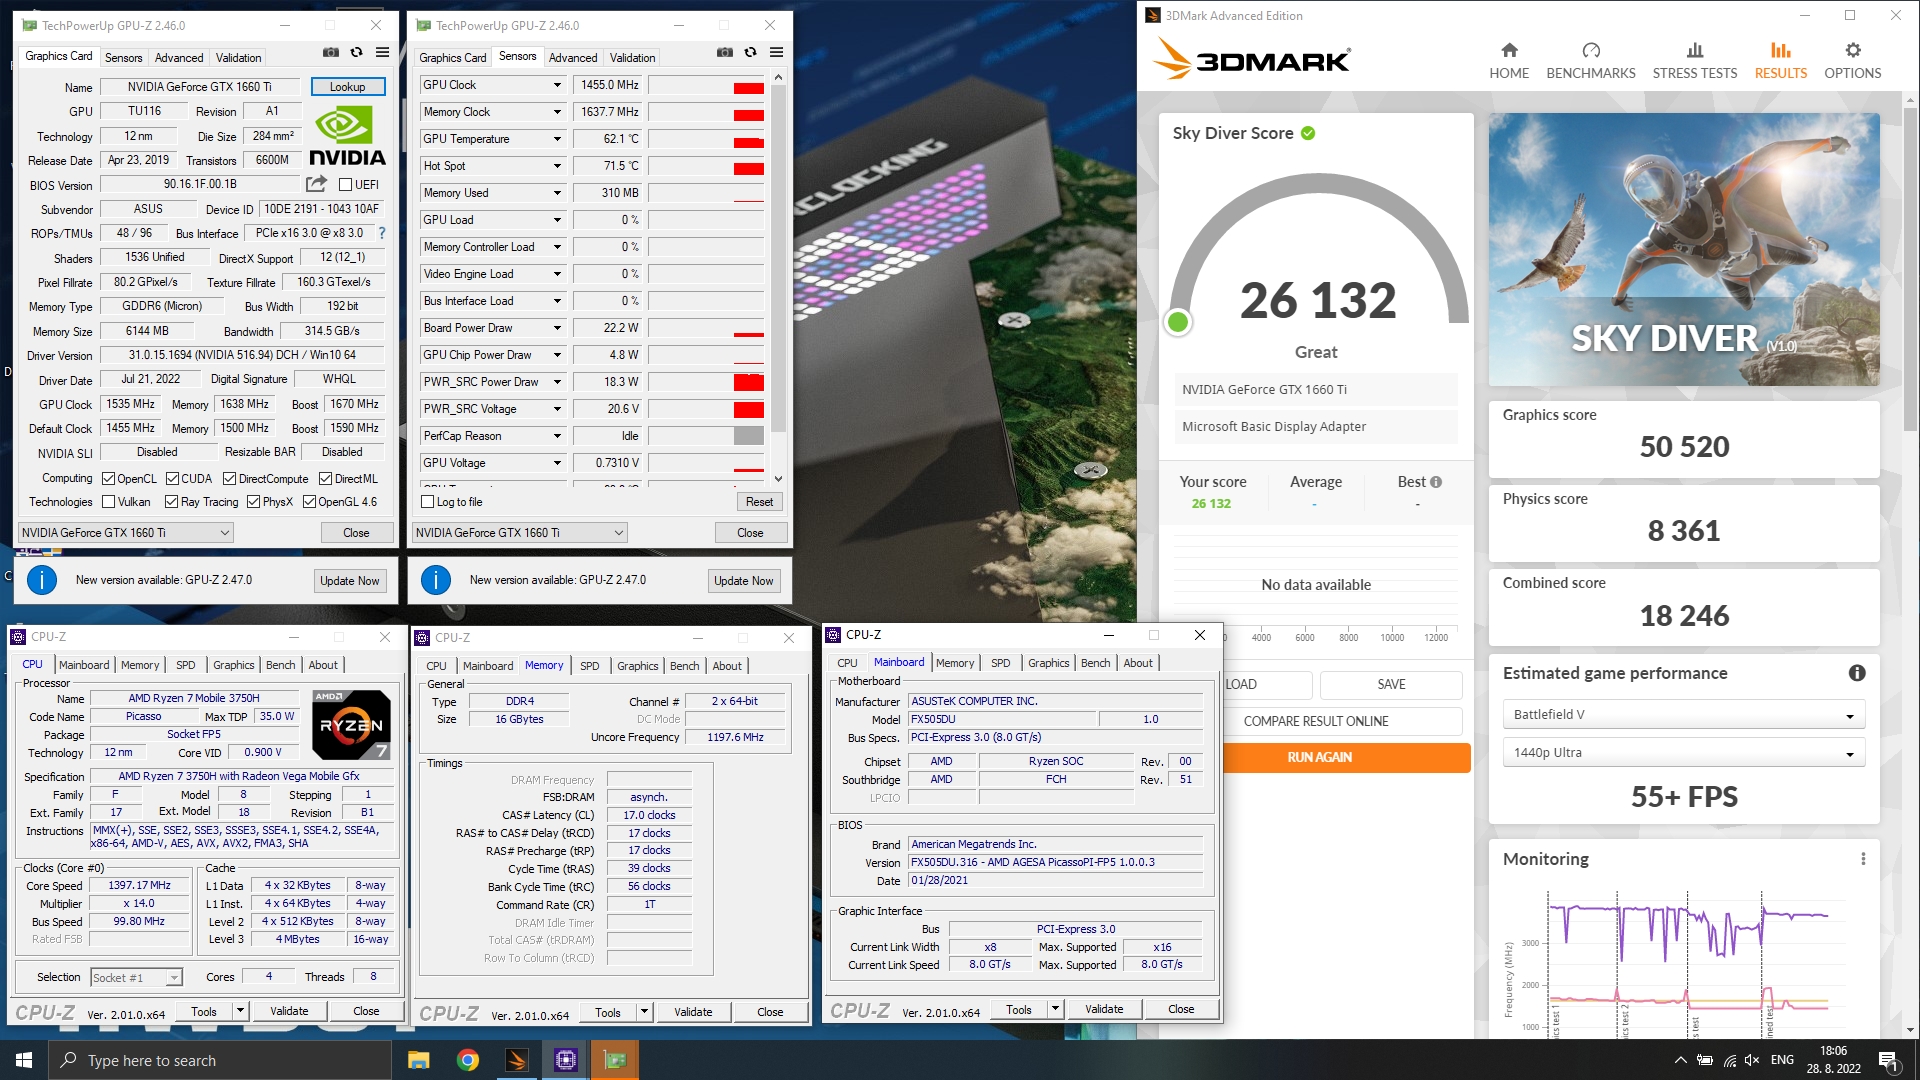Click the SAVE button in 3DMark
This screenshot has height=1080, width=1920.
1391,684
